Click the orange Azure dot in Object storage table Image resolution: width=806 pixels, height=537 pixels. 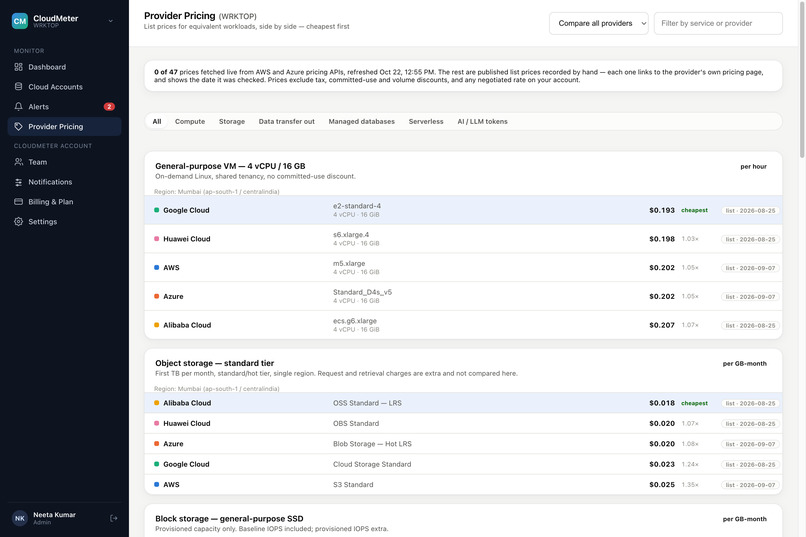click(x=157, y=443)
